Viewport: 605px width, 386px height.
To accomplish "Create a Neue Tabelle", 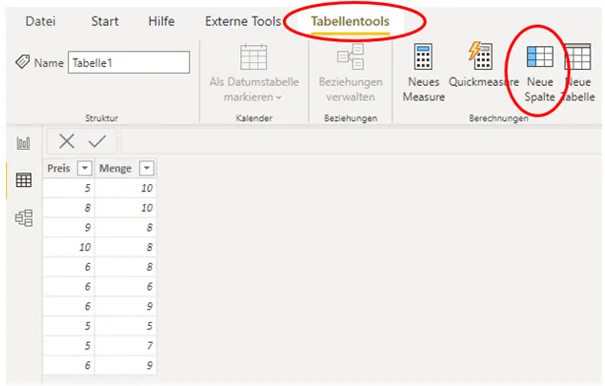I will (x=578, y=73).
